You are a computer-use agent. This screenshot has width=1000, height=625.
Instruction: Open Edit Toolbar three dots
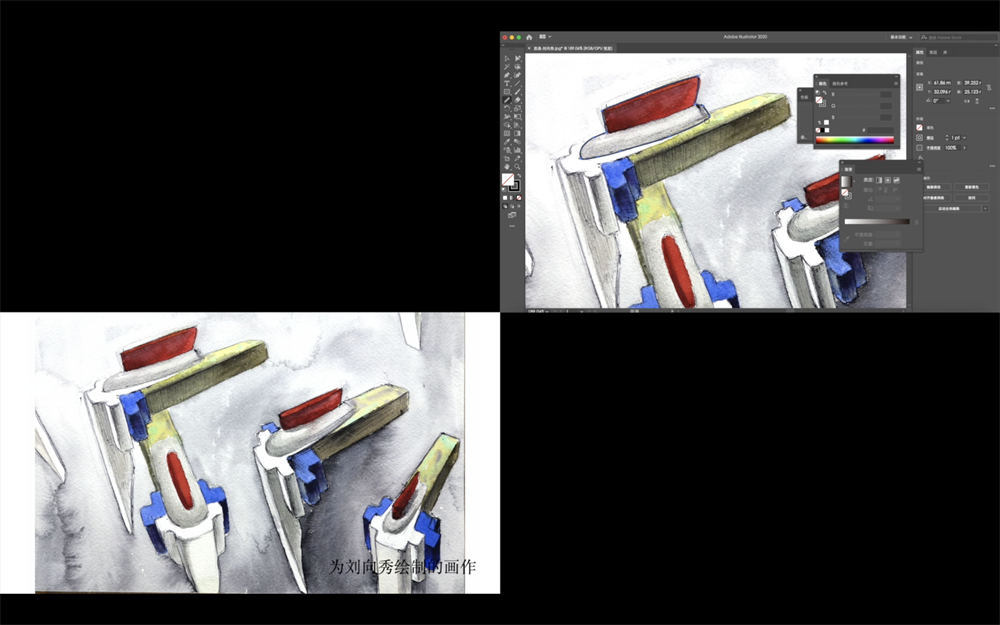click(512, 226)
